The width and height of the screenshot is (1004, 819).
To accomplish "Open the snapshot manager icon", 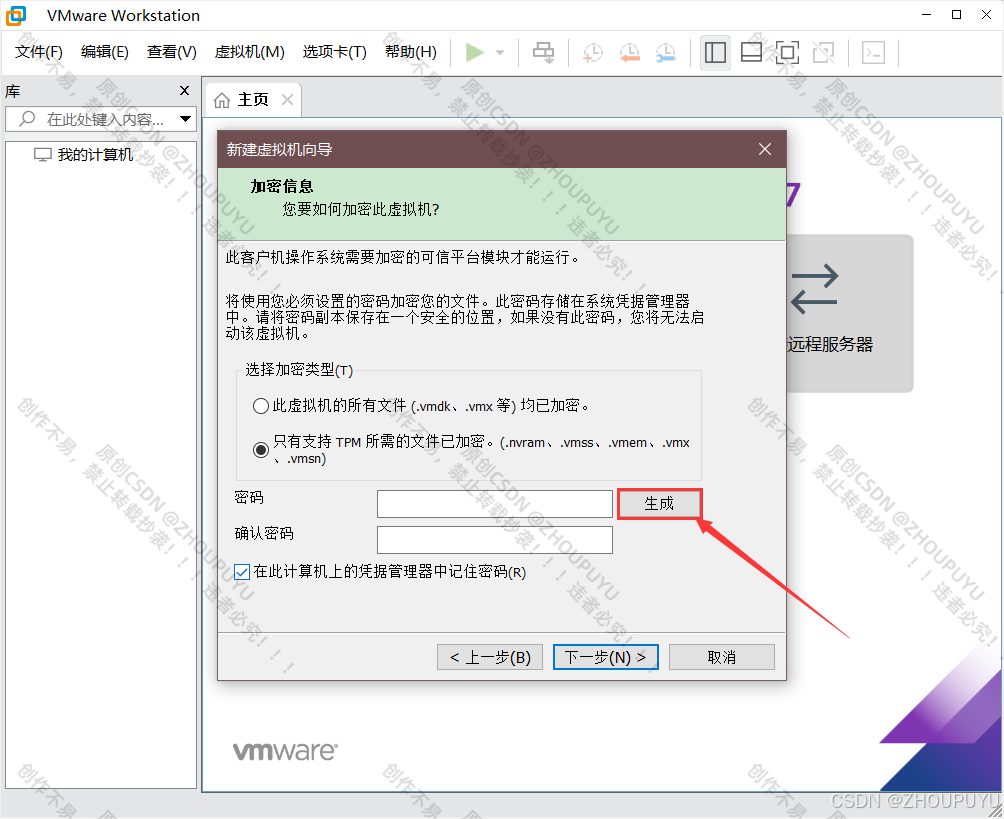I will tap(666, 53).
